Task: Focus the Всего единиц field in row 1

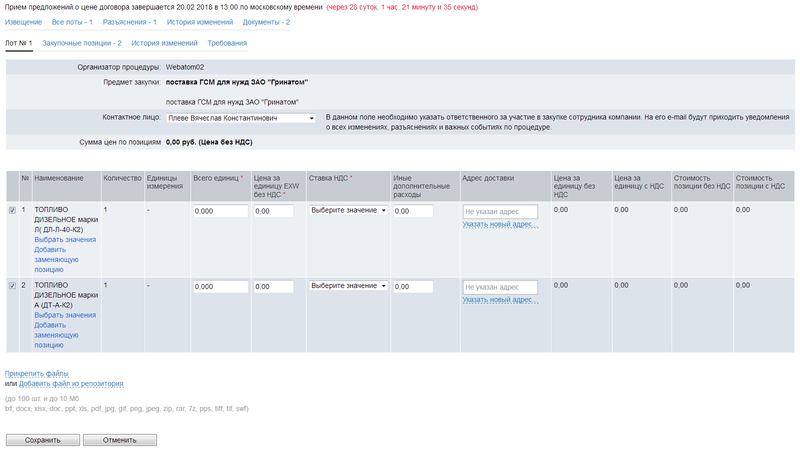Action: (220, 211)
